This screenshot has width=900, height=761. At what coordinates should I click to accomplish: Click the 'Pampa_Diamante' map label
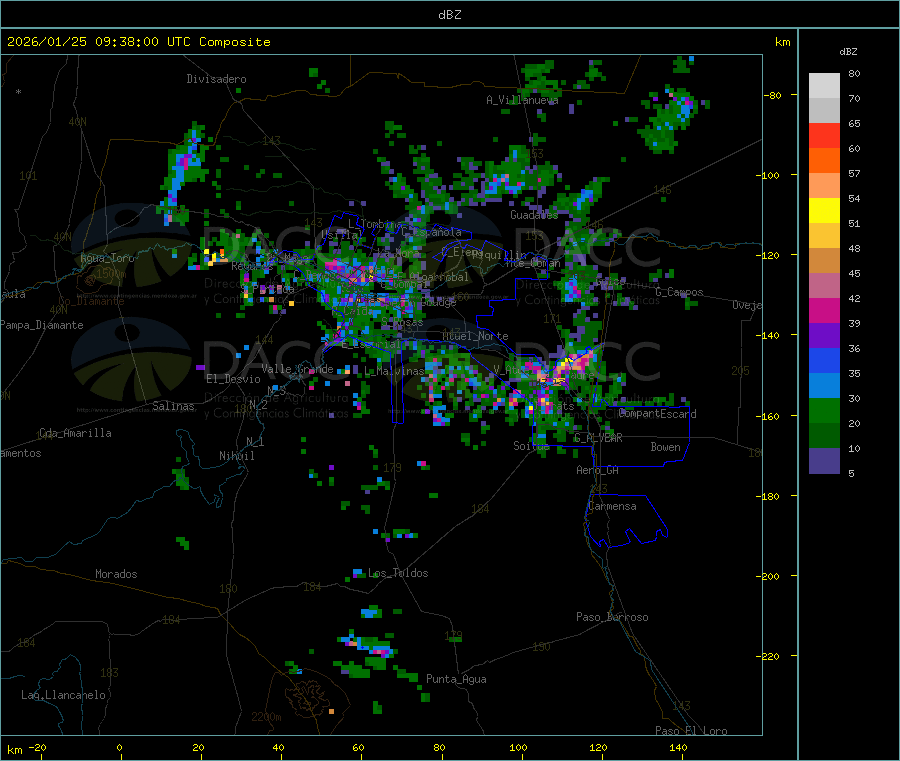tap(42, 325)
